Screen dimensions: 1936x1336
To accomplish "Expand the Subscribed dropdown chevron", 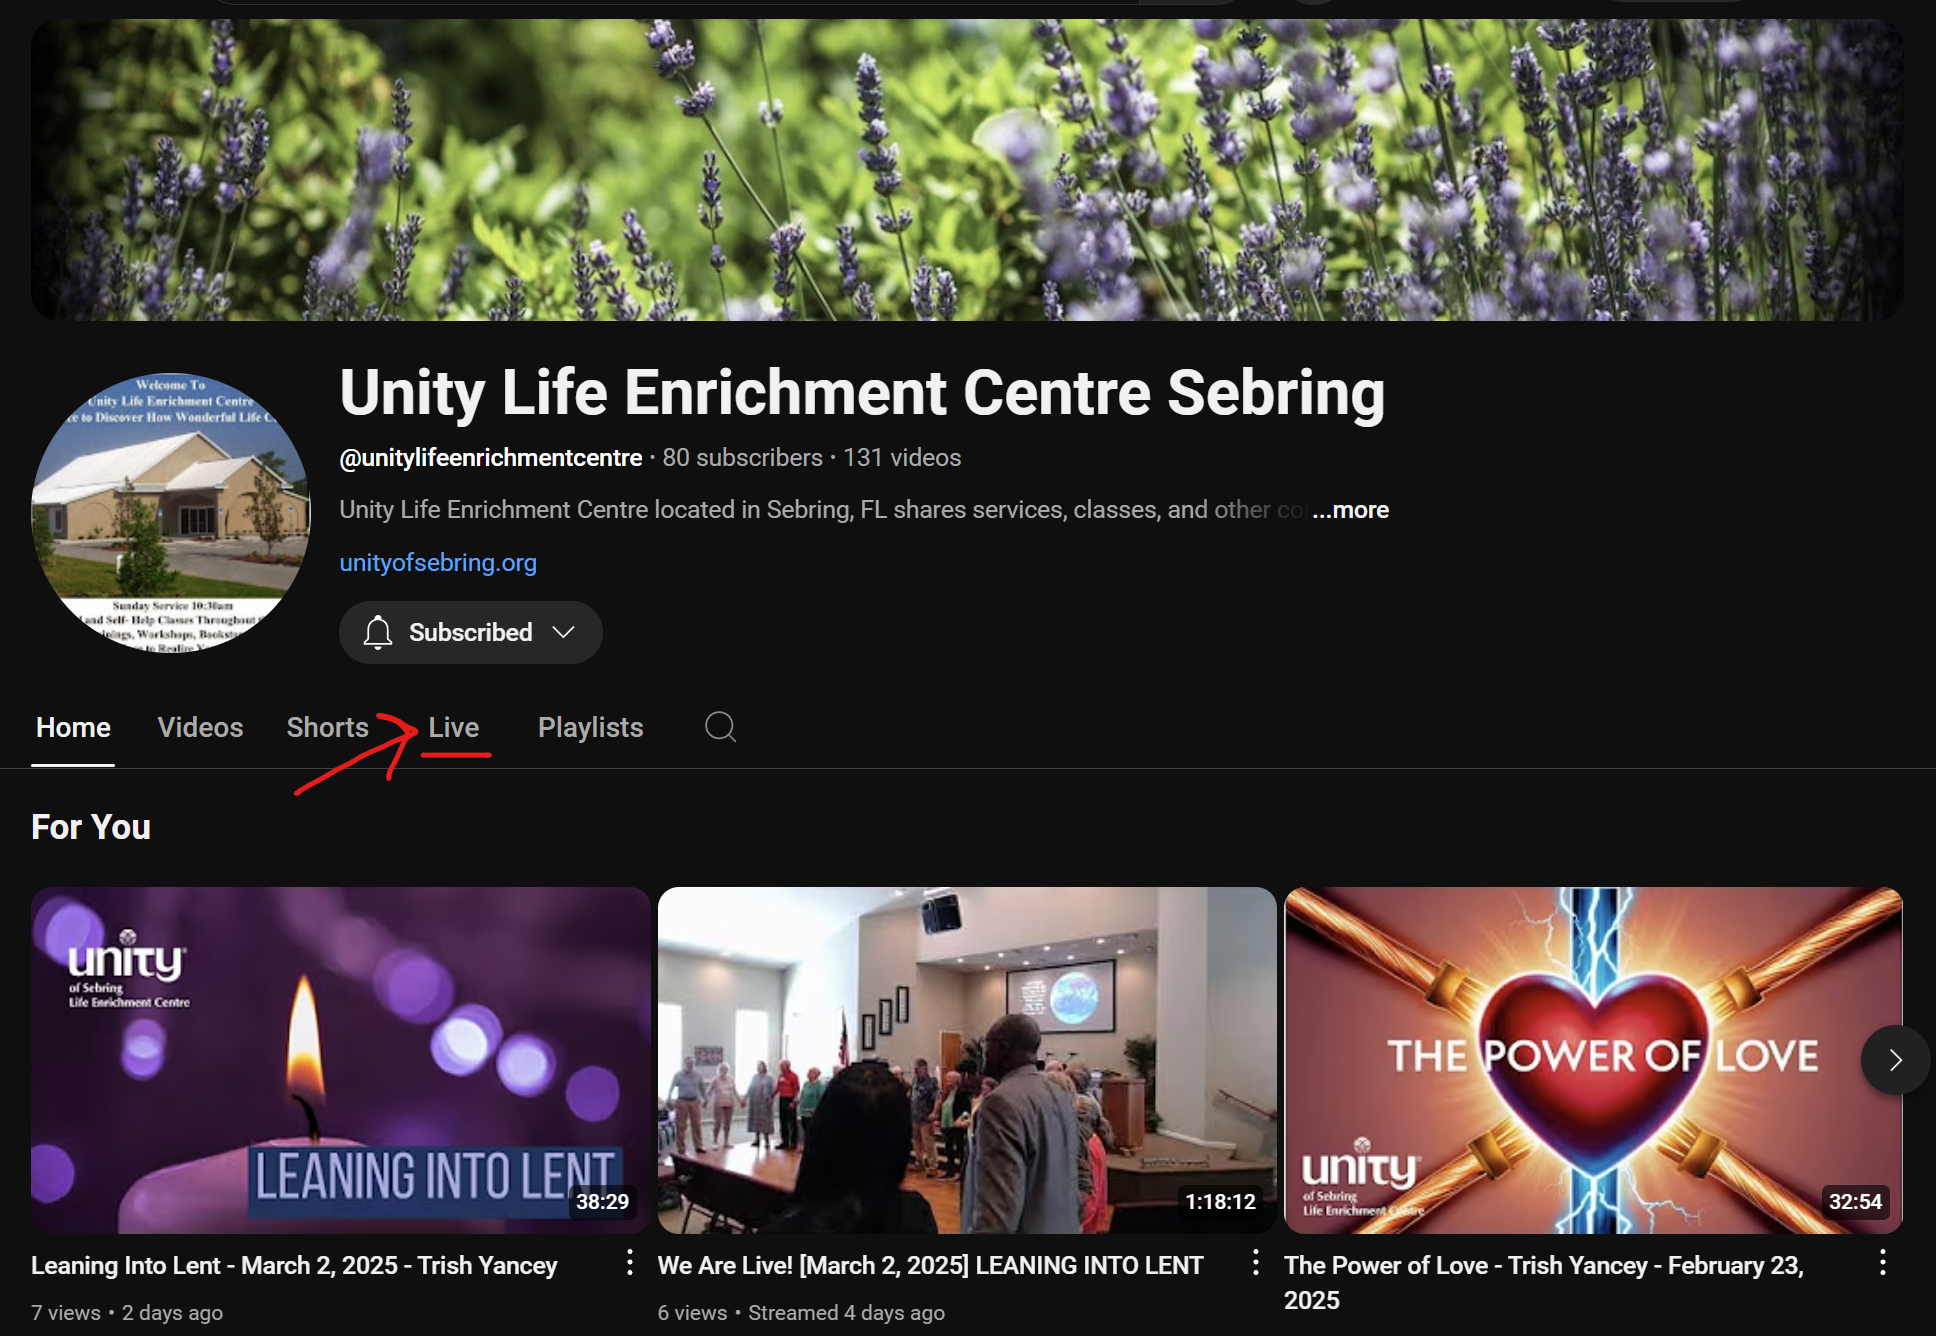I will click(x=564, y=632).
